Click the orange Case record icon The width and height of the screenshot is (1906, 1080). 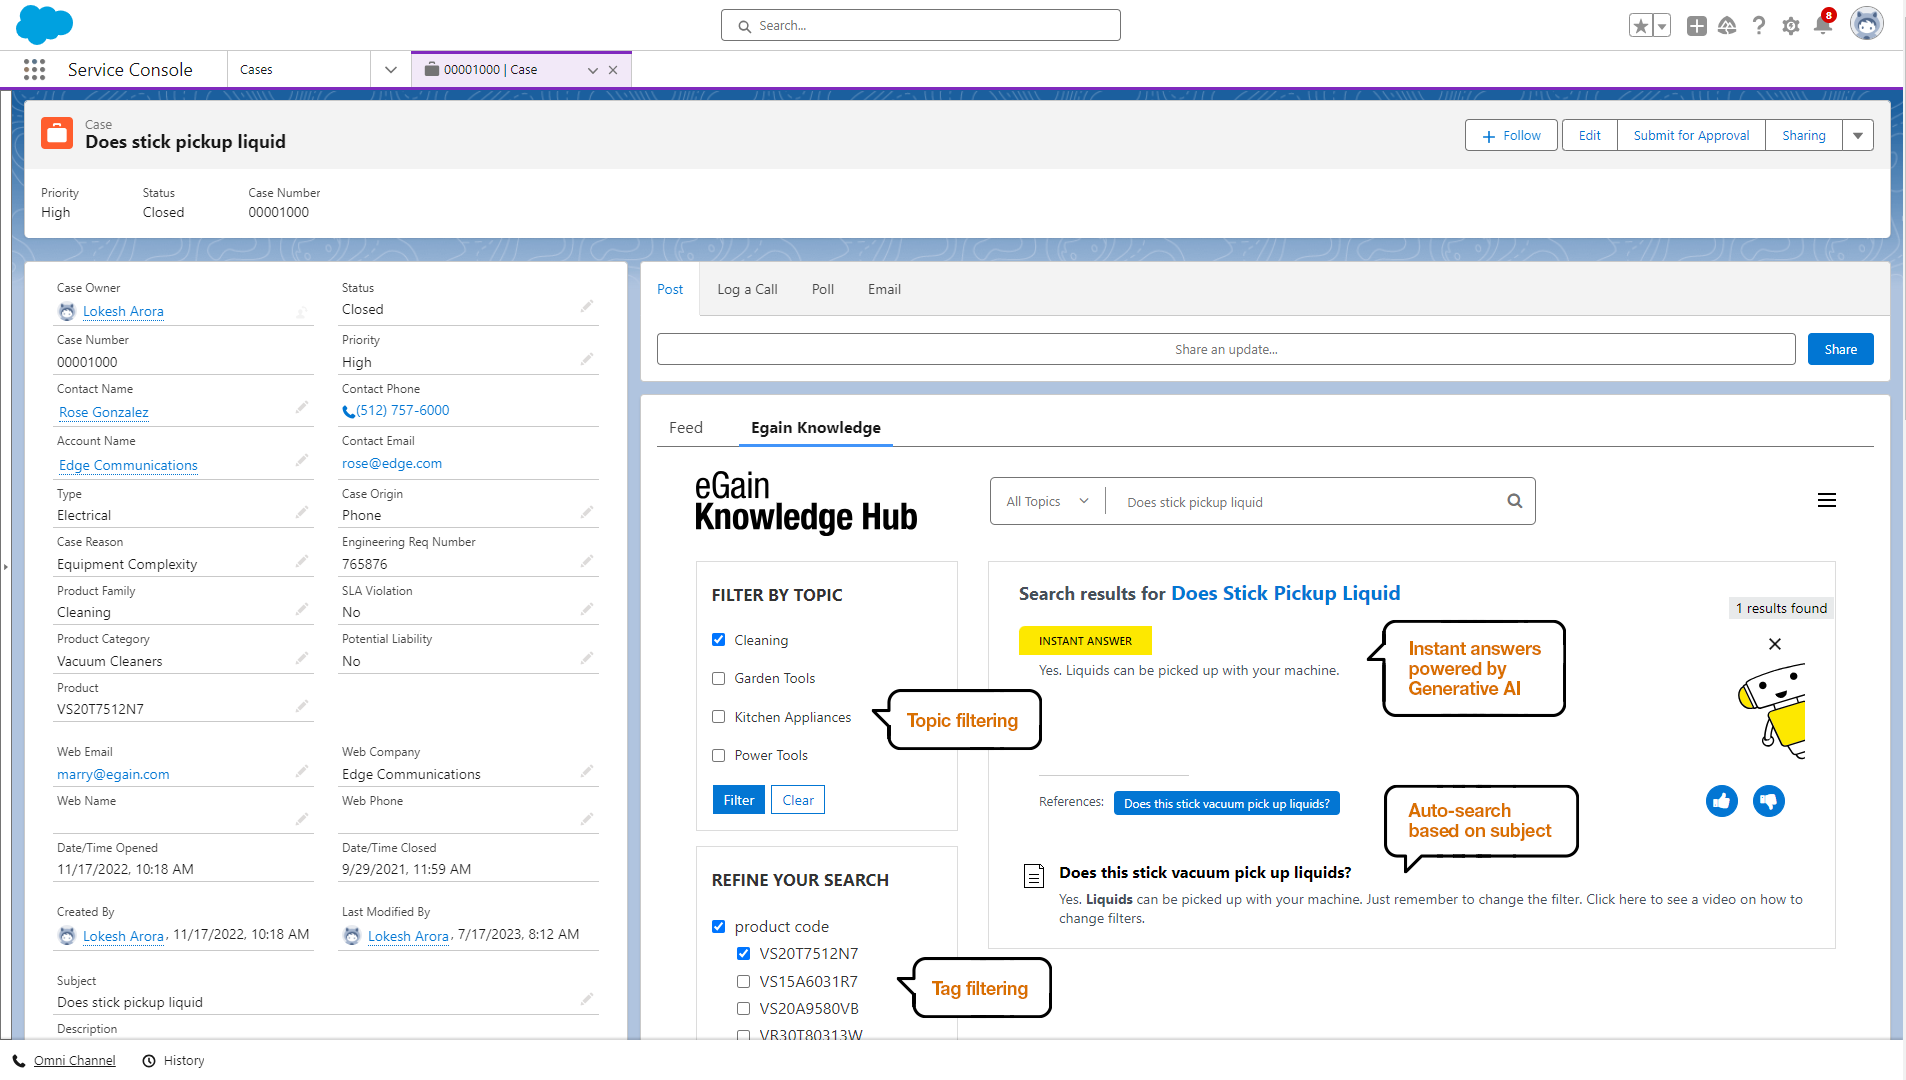click(57, 133)
